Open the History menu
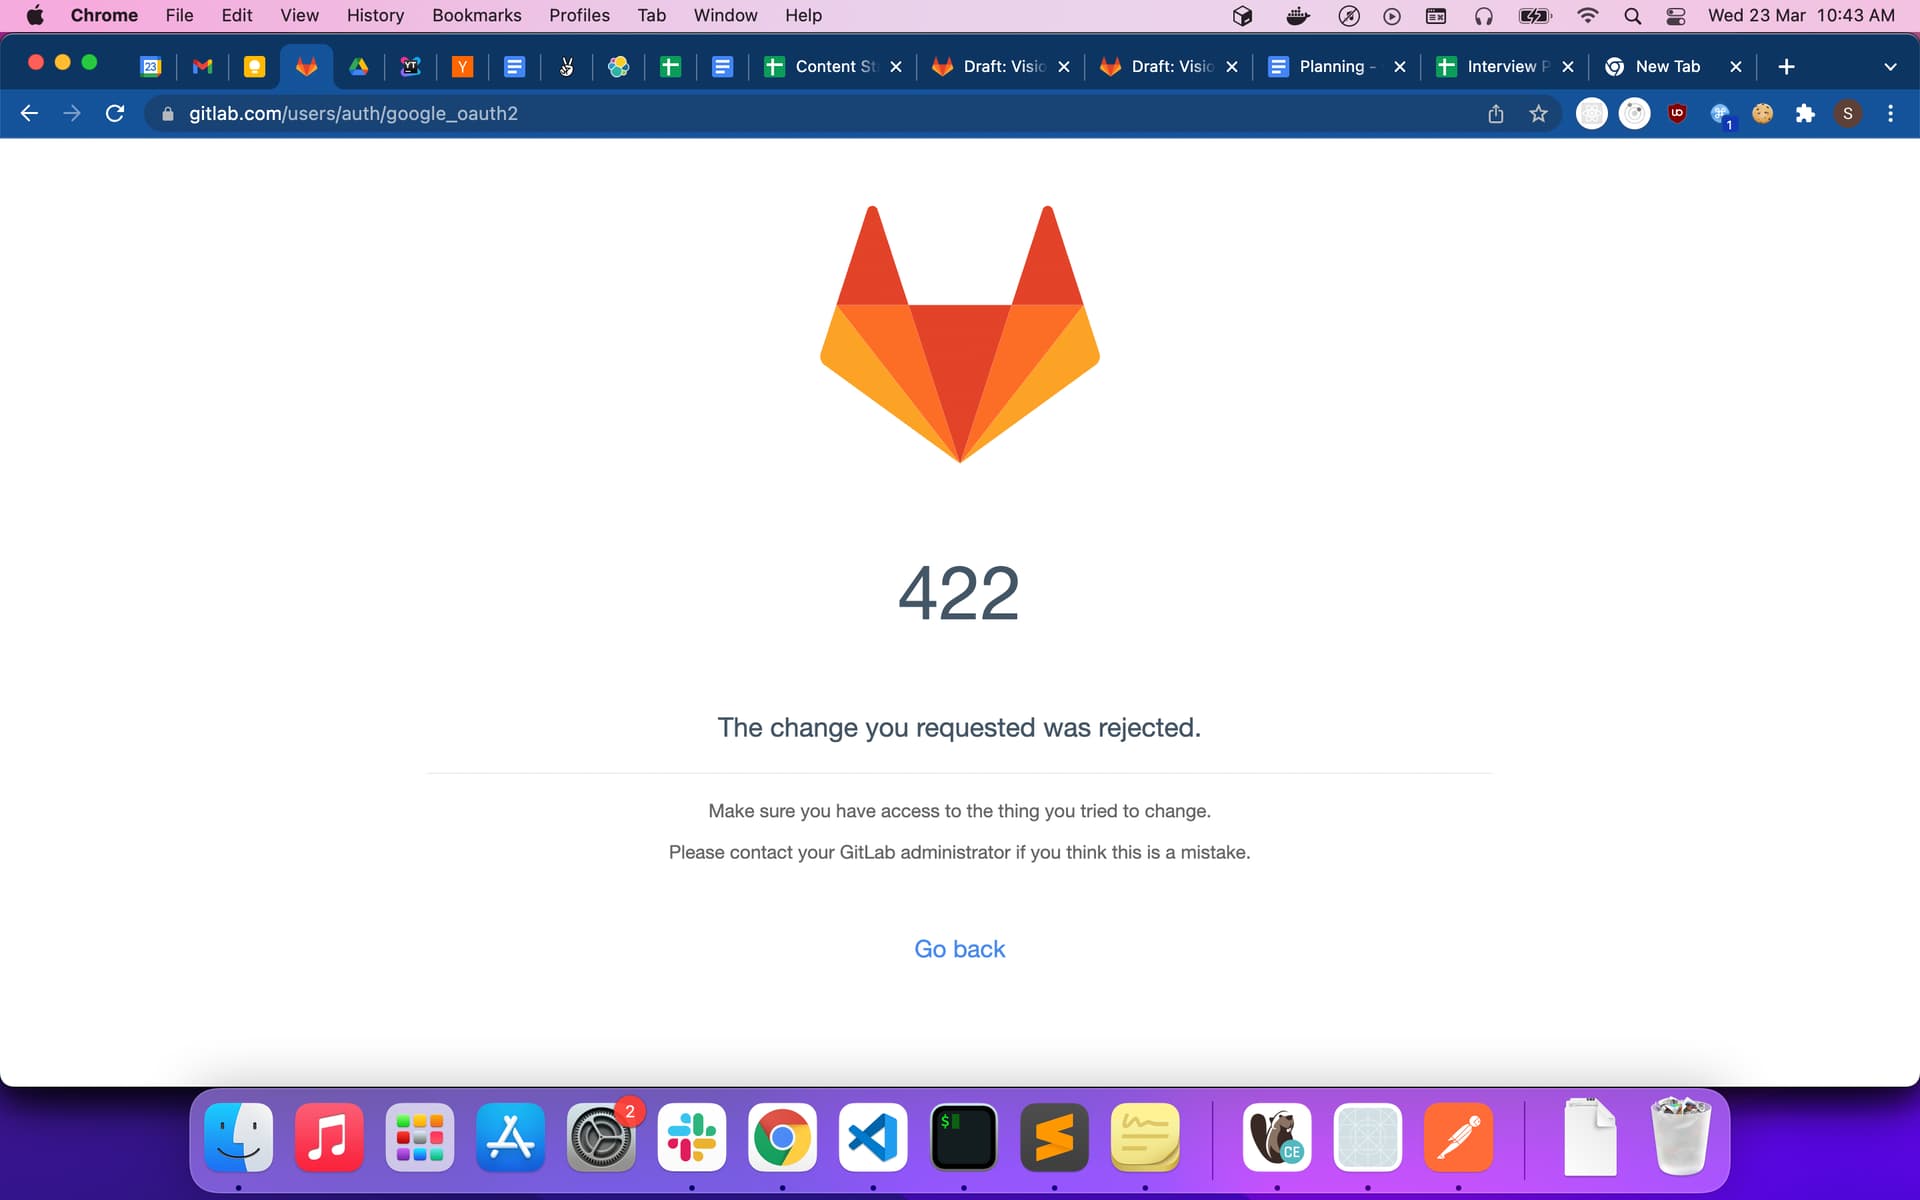Image resolution: width=1920 pixels, height=1200 pixels. 375,15
